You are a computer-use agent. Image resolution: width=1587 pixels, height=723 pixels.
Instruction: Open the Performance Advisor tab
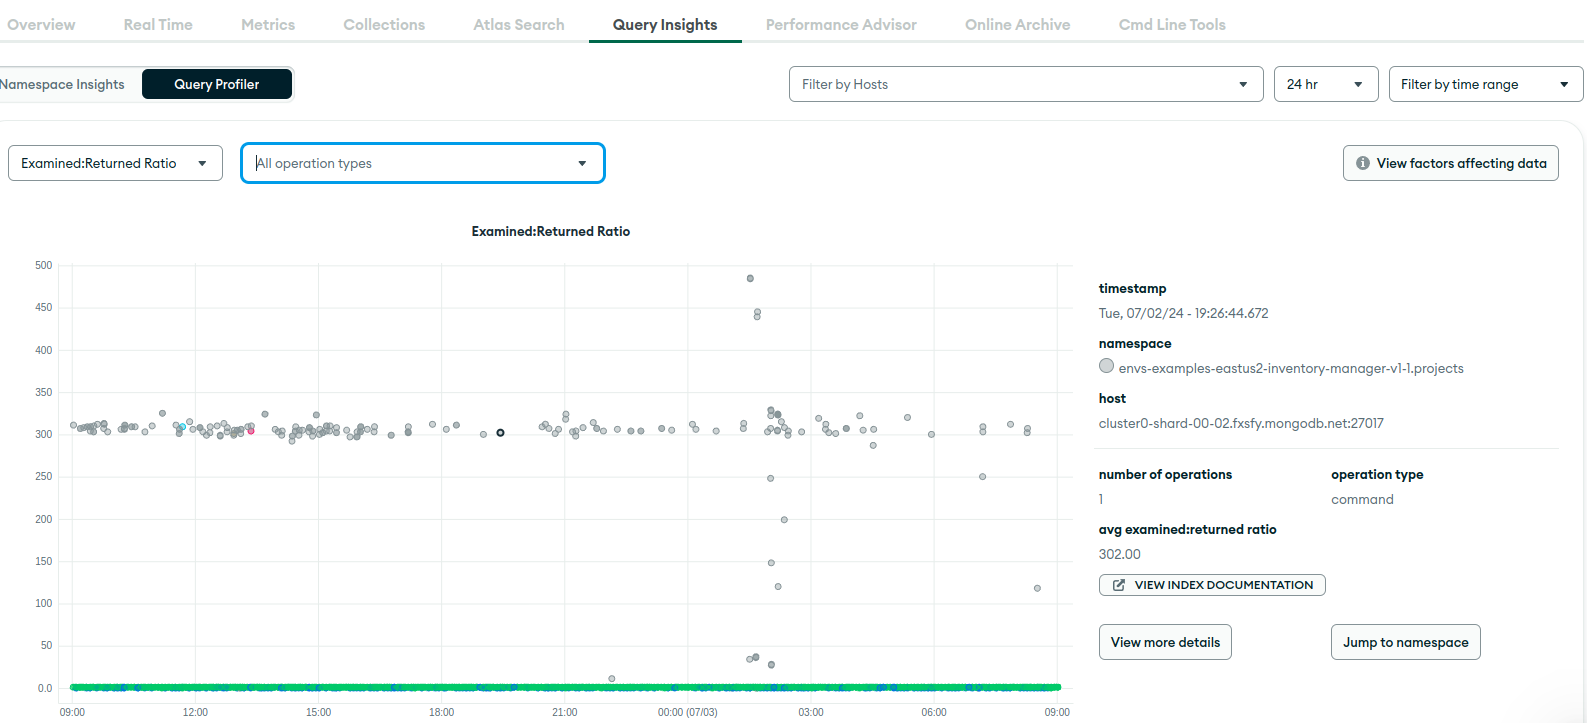tap(841, 25)
